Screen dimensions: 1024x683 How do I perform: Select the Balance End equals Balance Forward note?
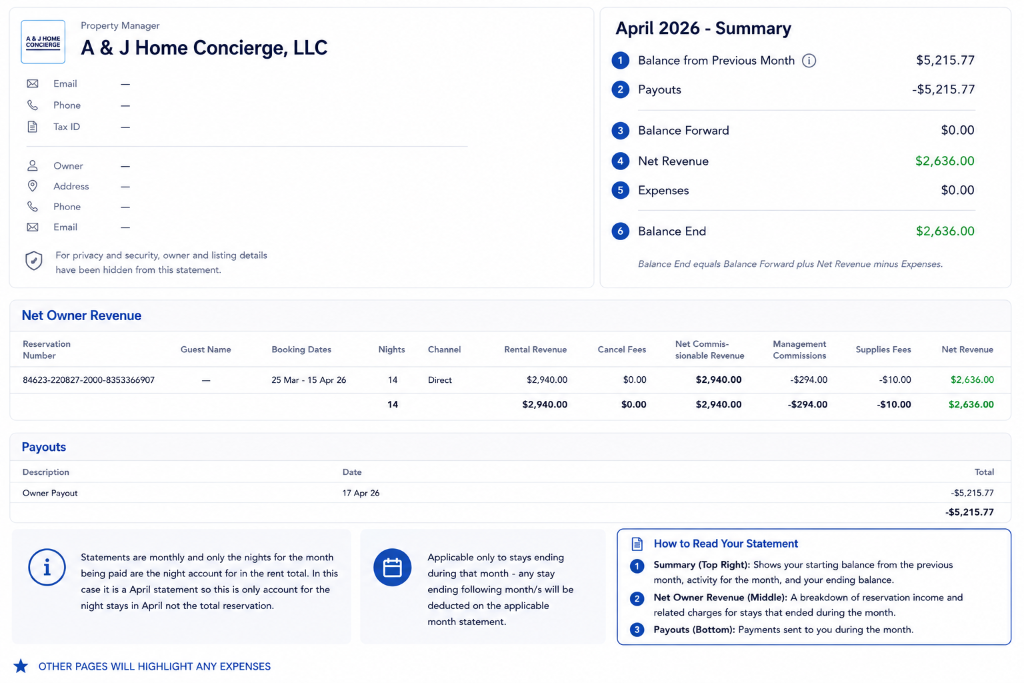[x=790, y=264]
